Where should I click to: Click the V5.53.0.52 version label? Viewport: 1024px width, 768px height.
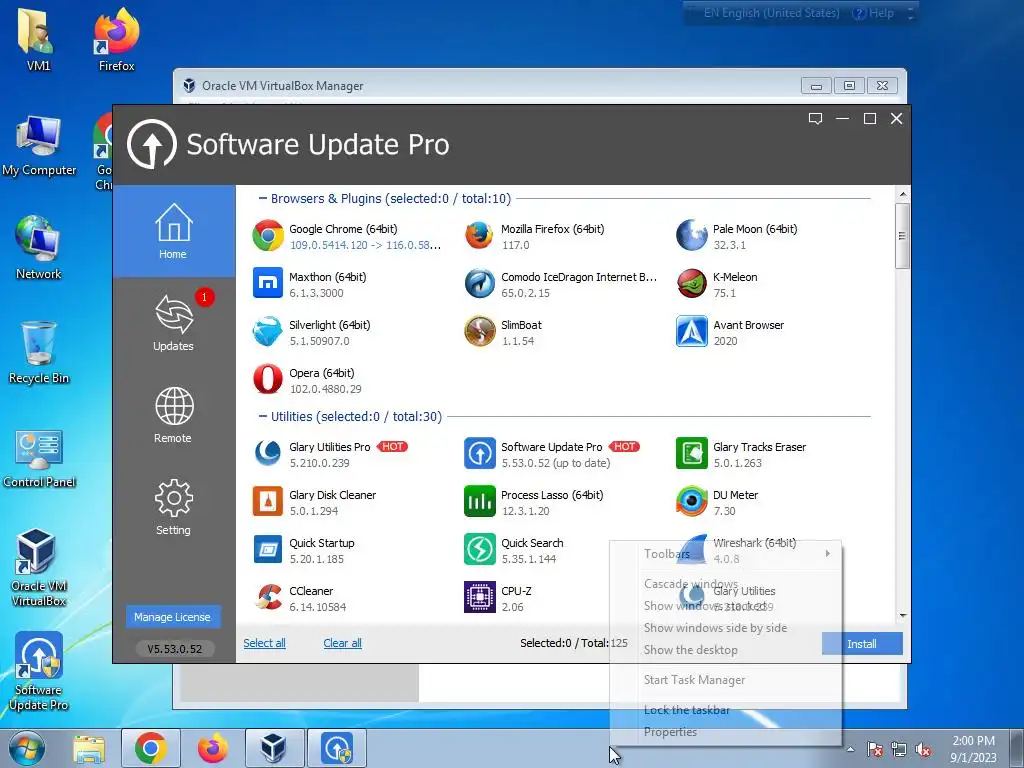coord(174,648)
